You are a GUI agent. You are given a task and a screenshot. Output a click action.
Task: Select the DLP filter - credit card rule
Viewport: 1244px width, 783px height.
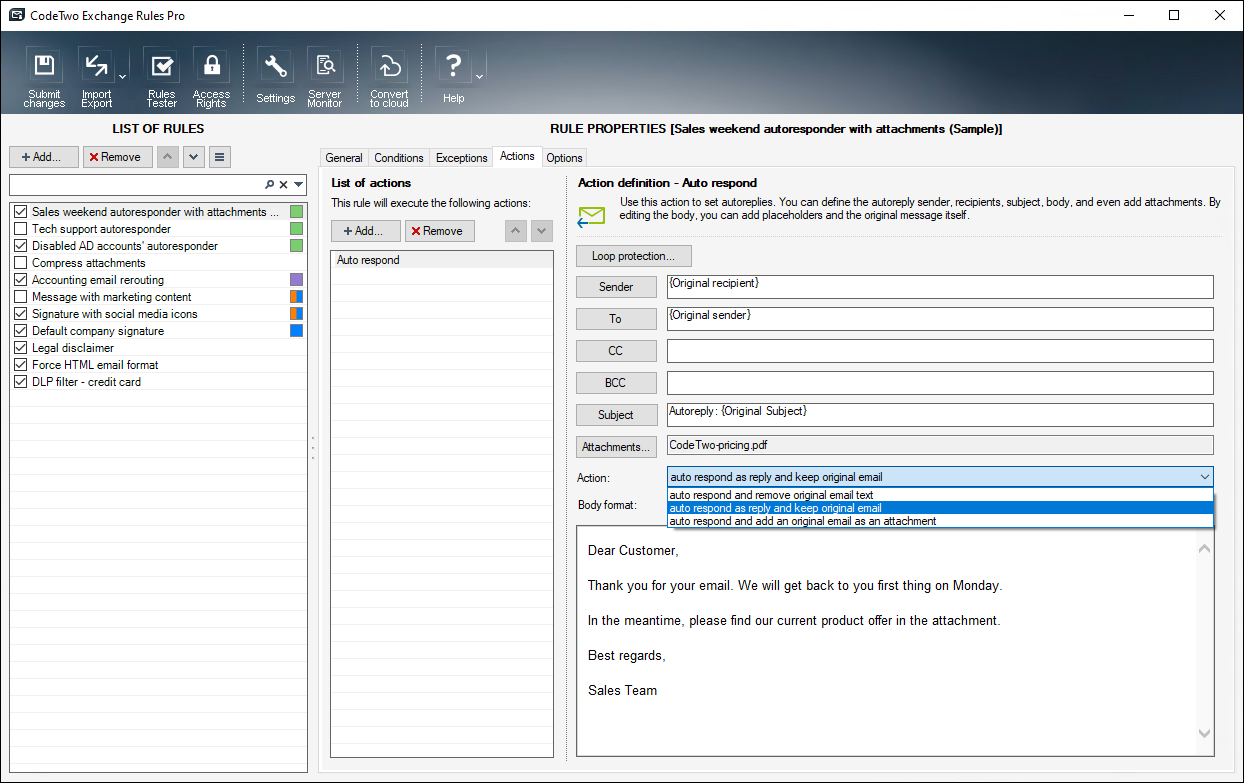pos(86,382)
